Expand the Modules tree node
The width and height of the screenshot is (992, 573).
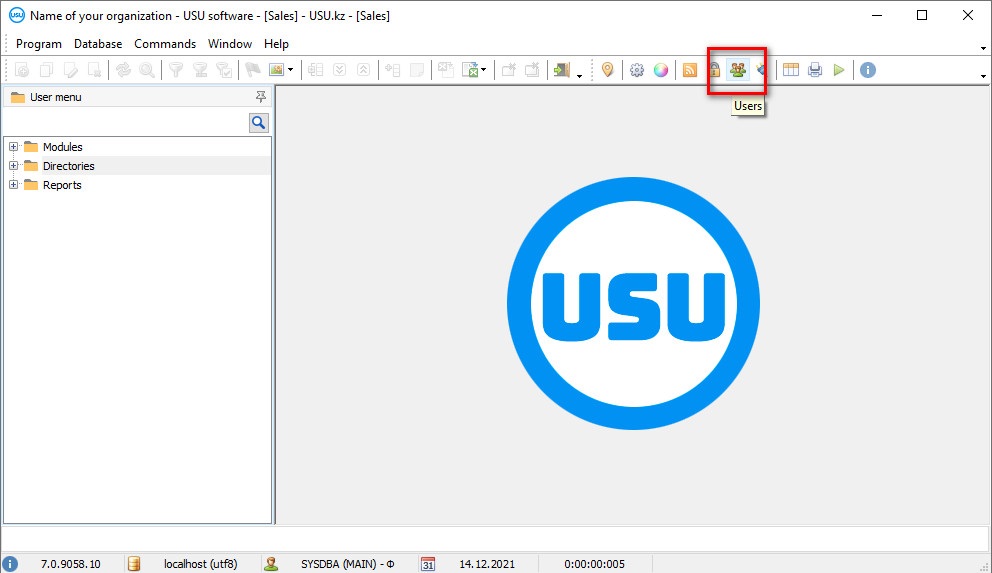pos(13,147)
